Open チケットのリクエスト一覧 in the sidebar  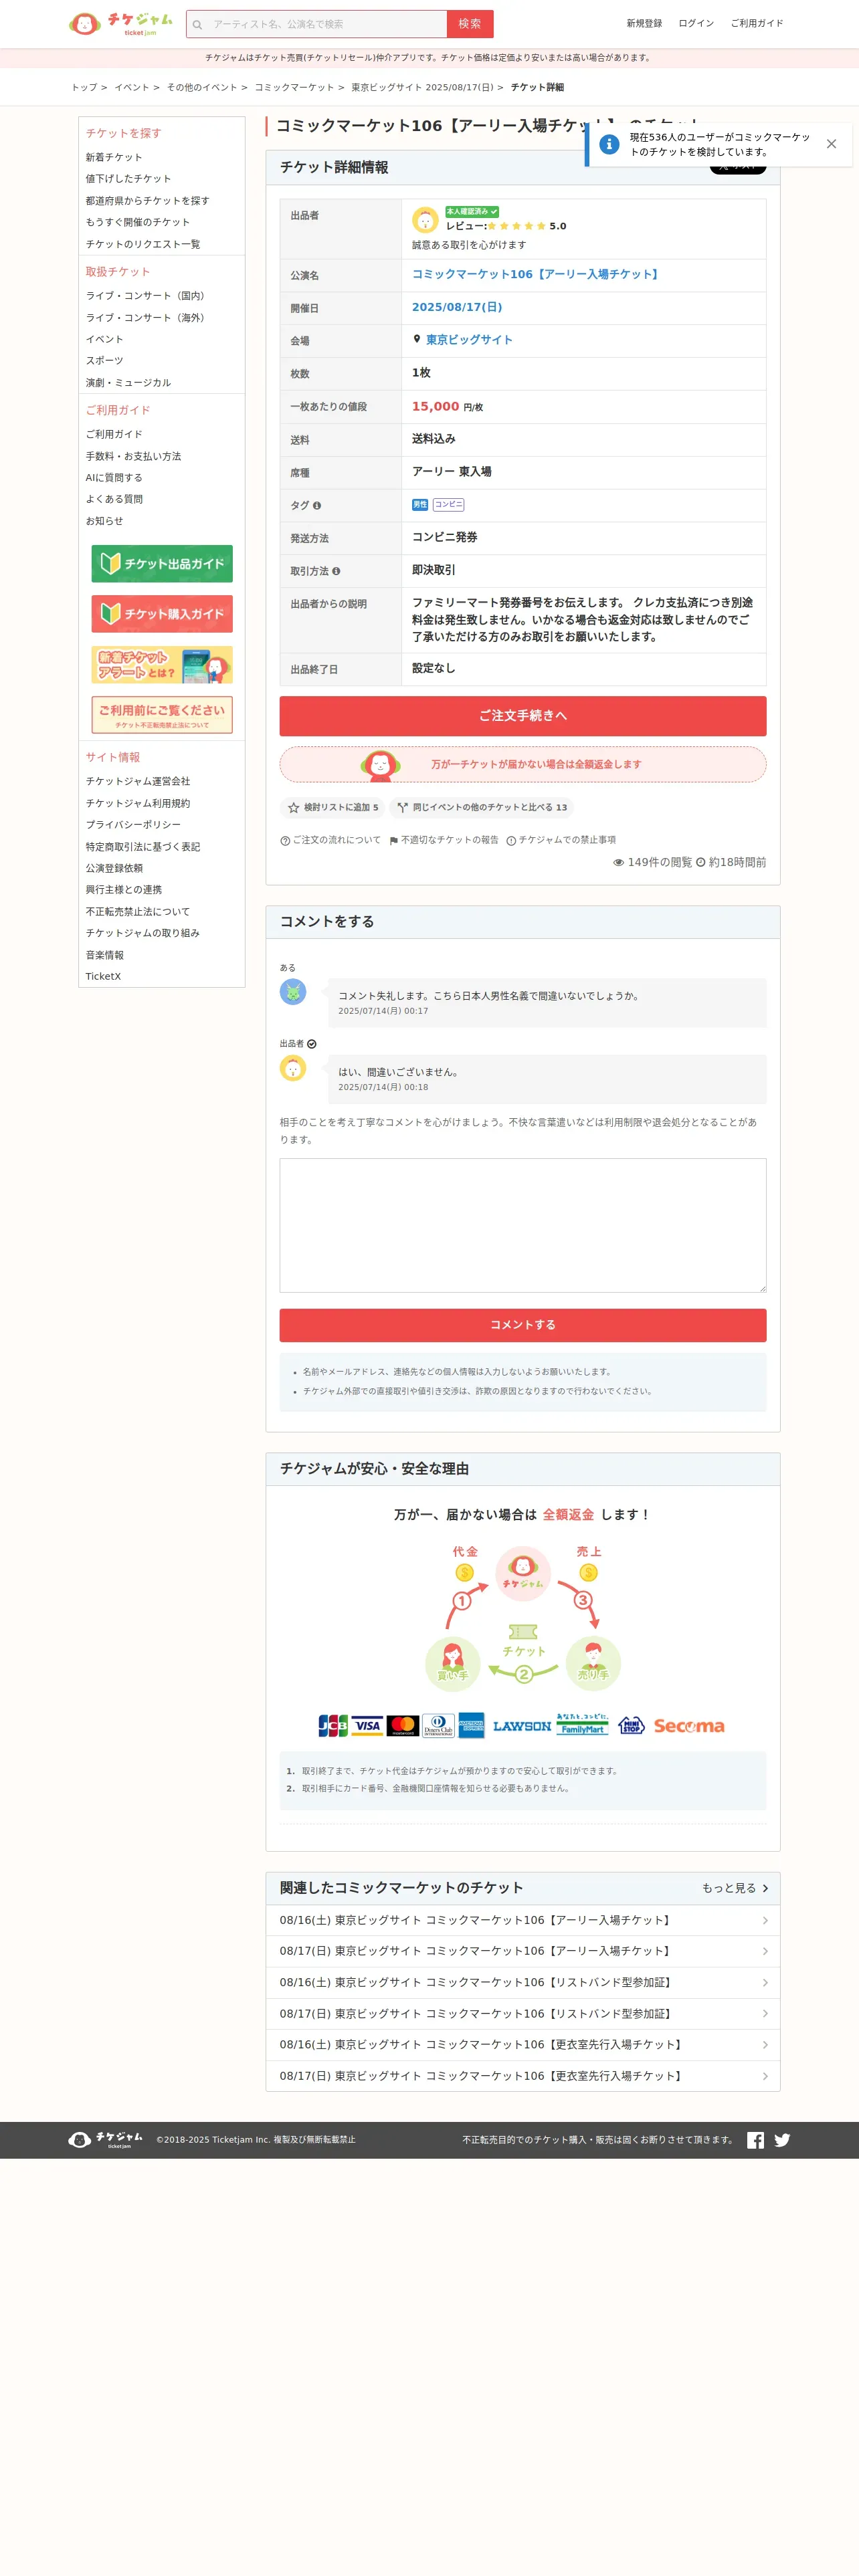142,244
